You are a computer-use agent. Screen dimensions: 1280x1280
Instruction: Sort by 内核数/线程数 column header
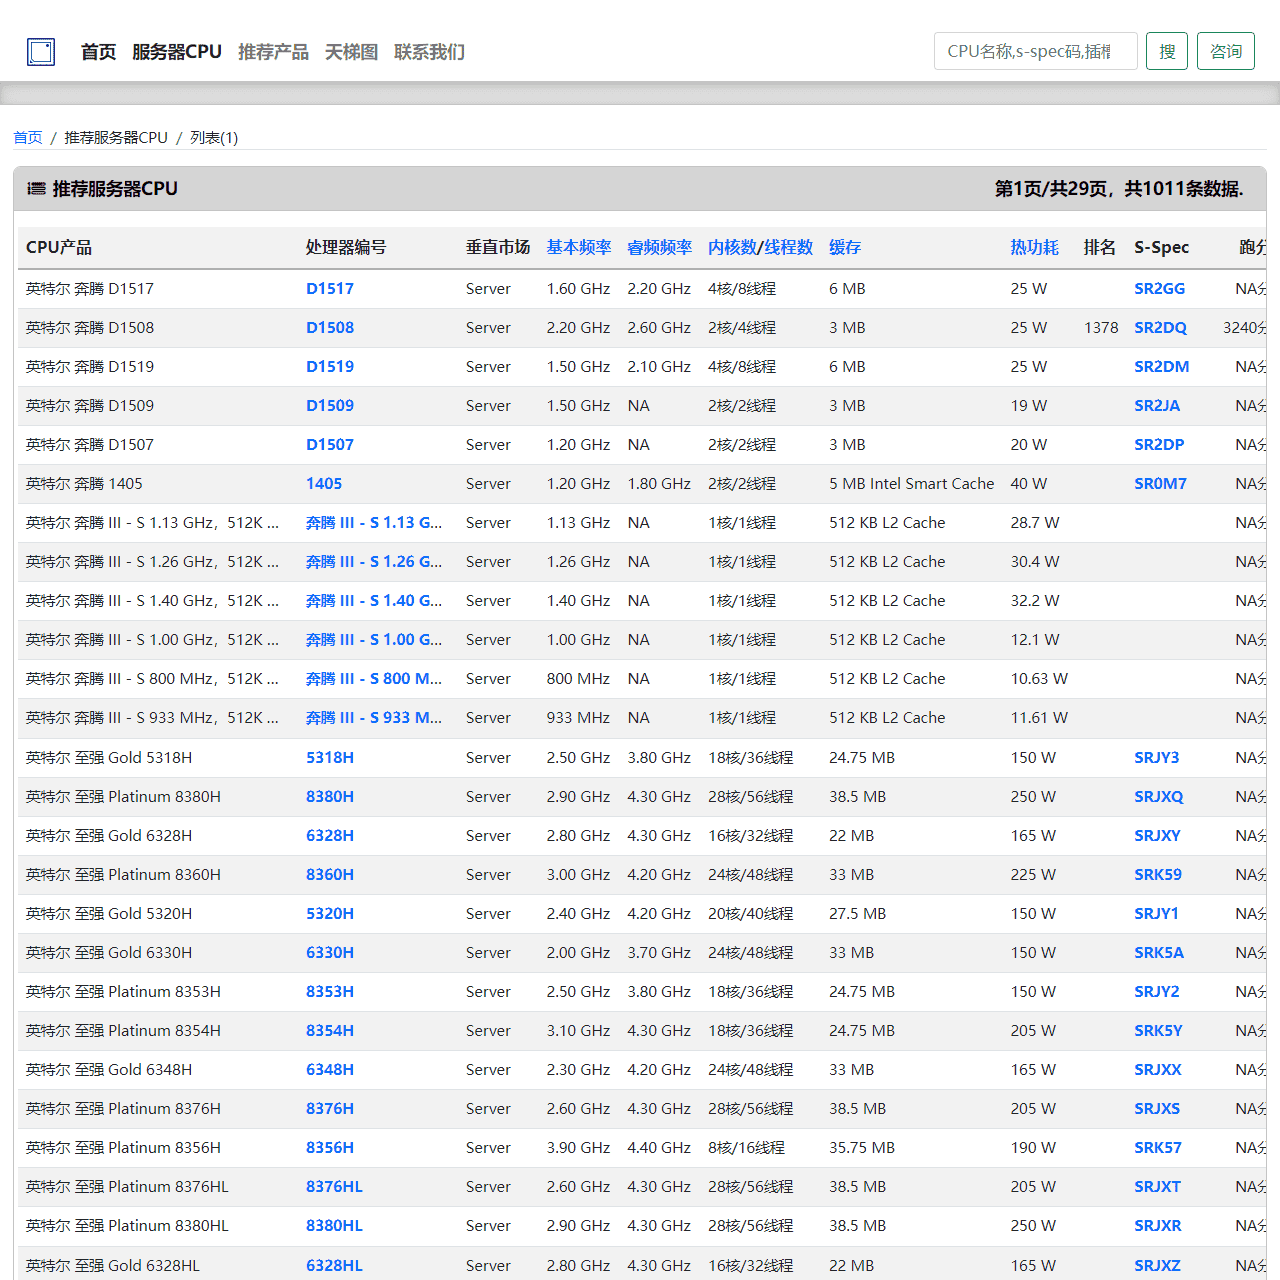(760, 247)
